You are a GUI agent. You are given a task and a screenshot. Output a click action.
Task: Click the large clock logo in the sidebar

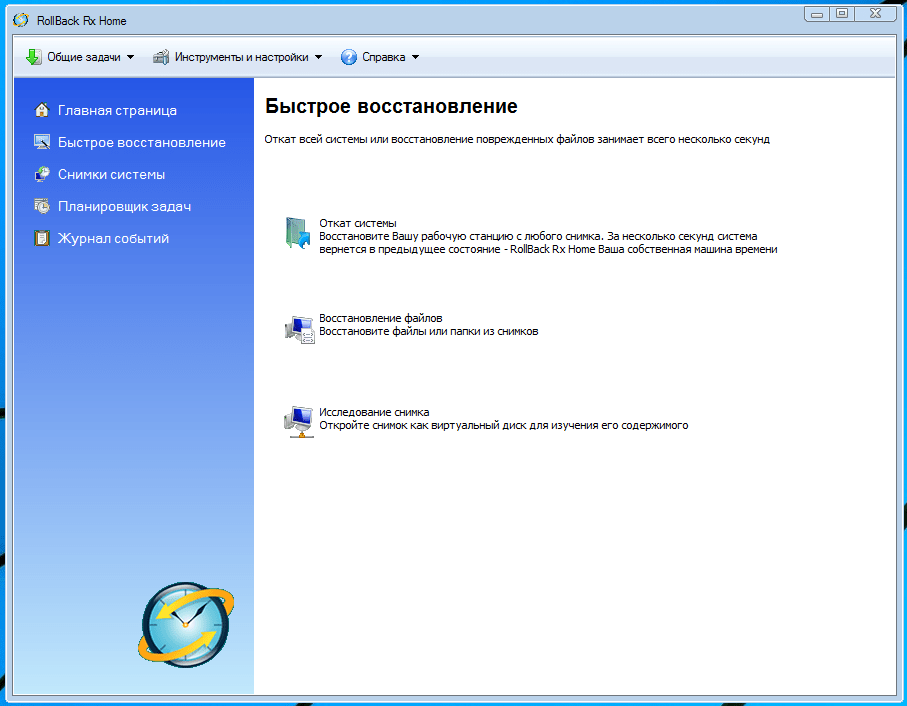pyautogui.click(x=186, y=624)
